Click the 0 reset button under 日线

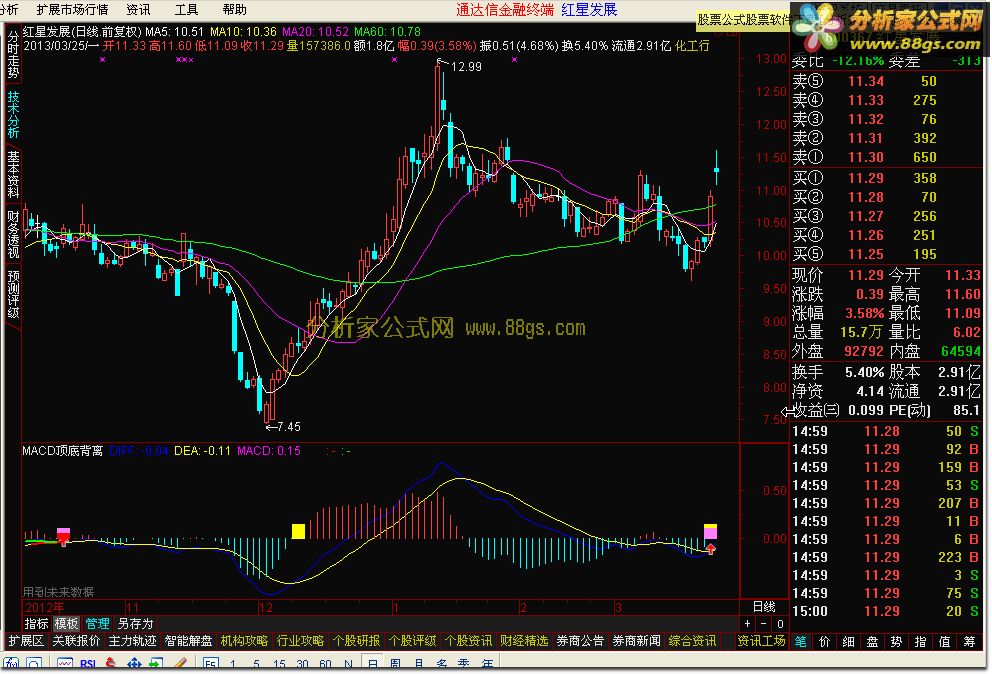click(x=780, y=624)
